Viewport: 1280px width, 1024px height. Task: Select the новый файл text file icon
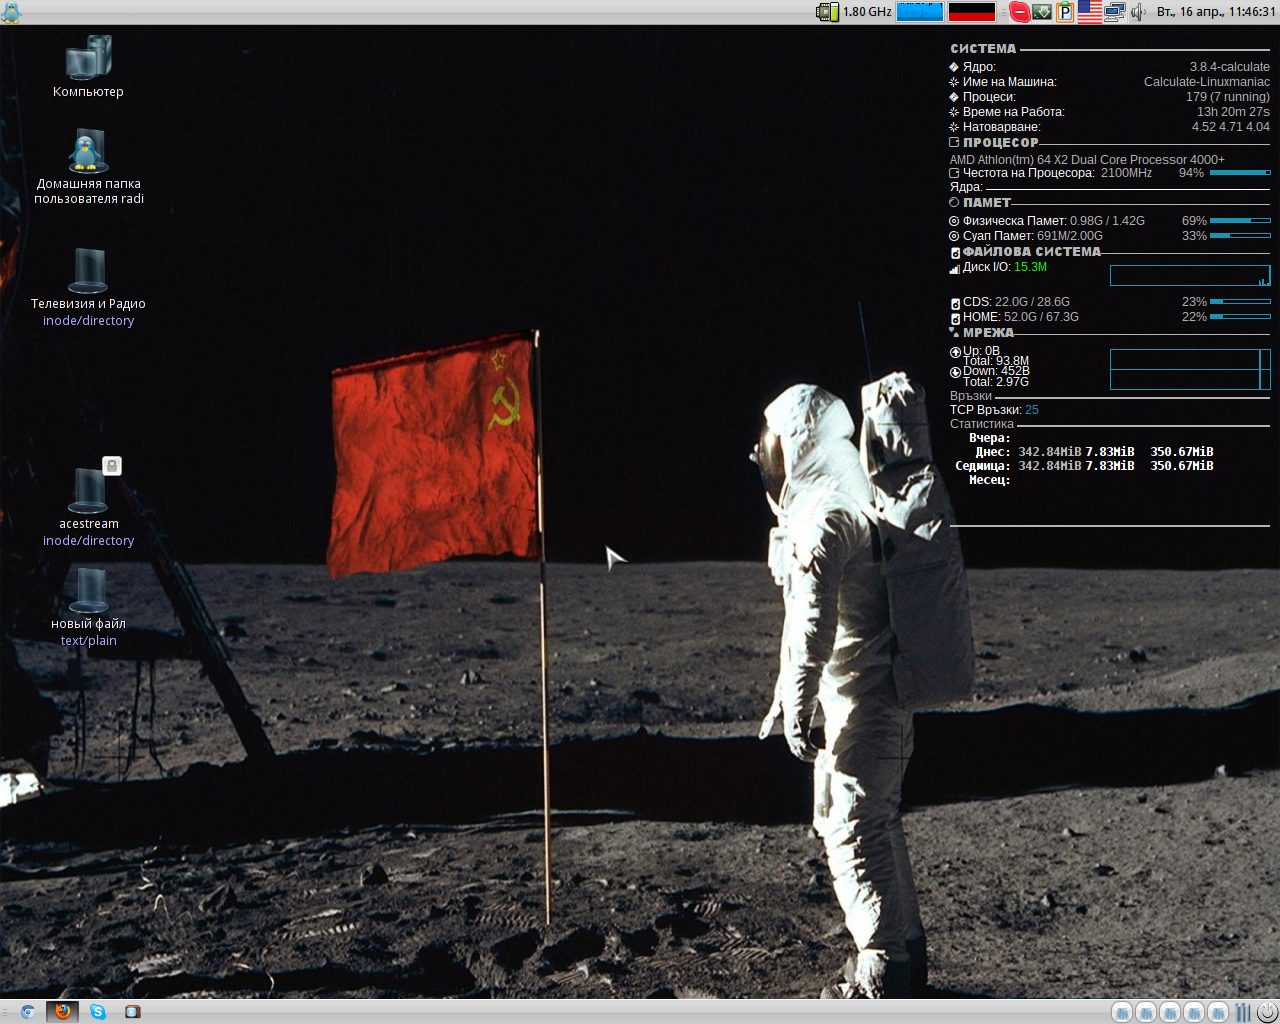tap(89, 590)
